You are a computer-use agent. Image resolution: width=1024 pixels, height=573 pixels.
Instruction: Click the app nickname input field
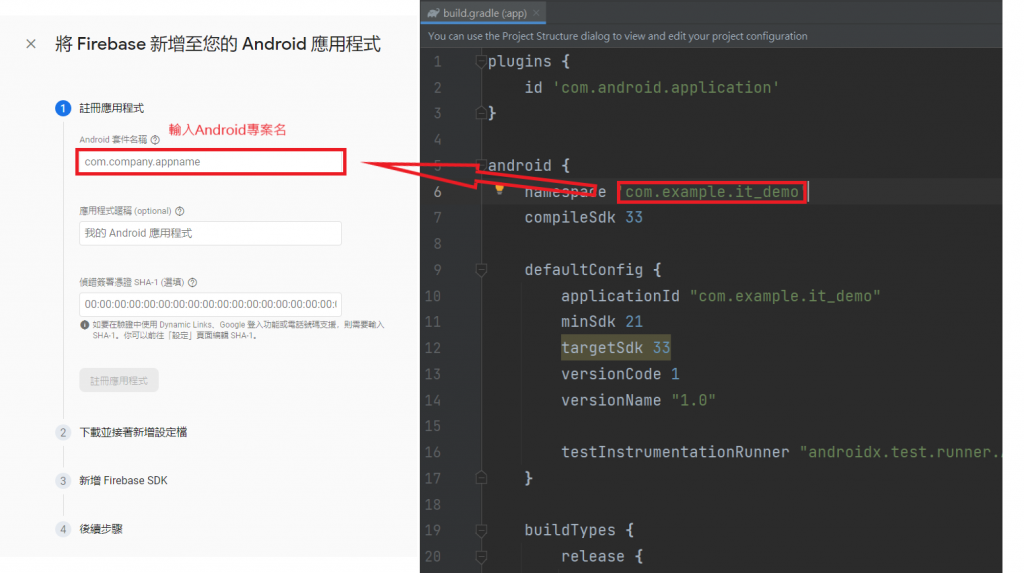pyautogui.click(x=210, y=233)
